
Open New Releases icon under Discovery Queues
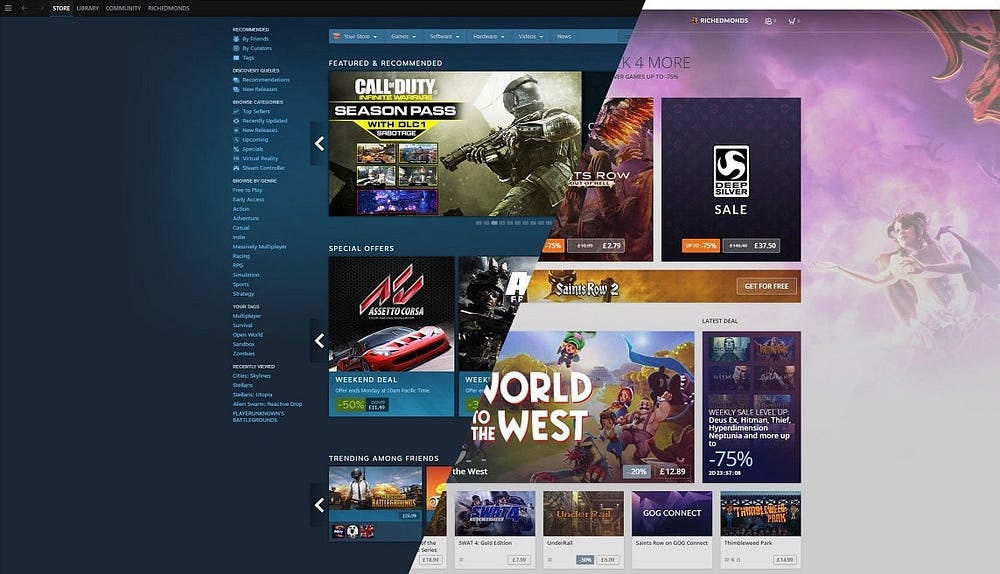(236, 89)
